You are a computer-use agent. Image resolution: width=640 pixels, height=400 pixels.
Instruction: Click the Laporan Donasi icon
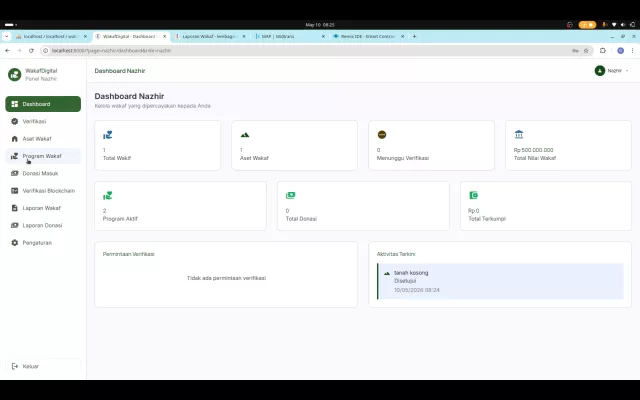coord(15,225)
